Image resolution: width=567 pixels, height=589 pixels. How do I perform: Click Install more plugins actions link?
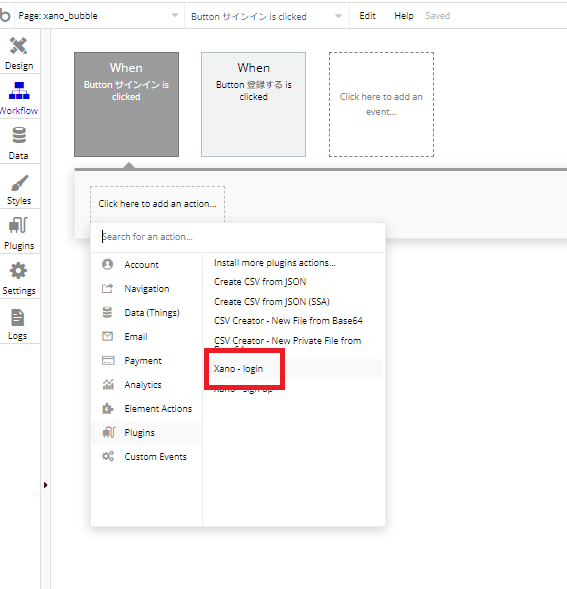(275, 263)
